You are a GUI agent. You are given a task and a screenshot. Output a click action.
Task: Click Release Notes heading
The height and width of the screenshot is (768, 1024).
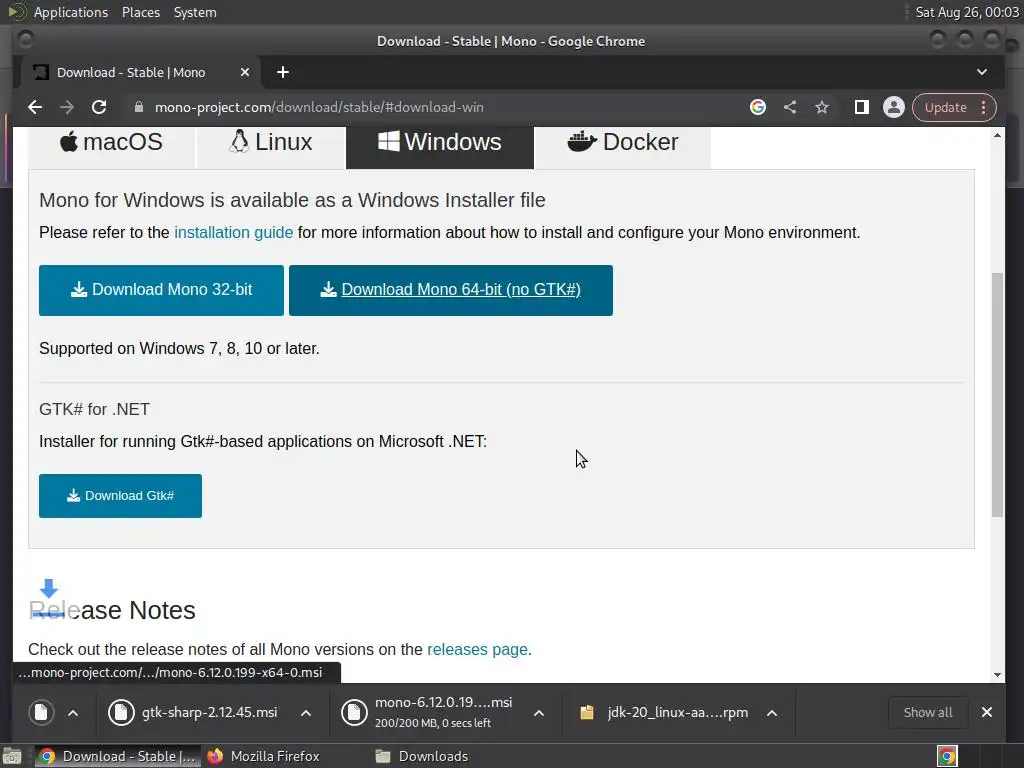[112, 610]
